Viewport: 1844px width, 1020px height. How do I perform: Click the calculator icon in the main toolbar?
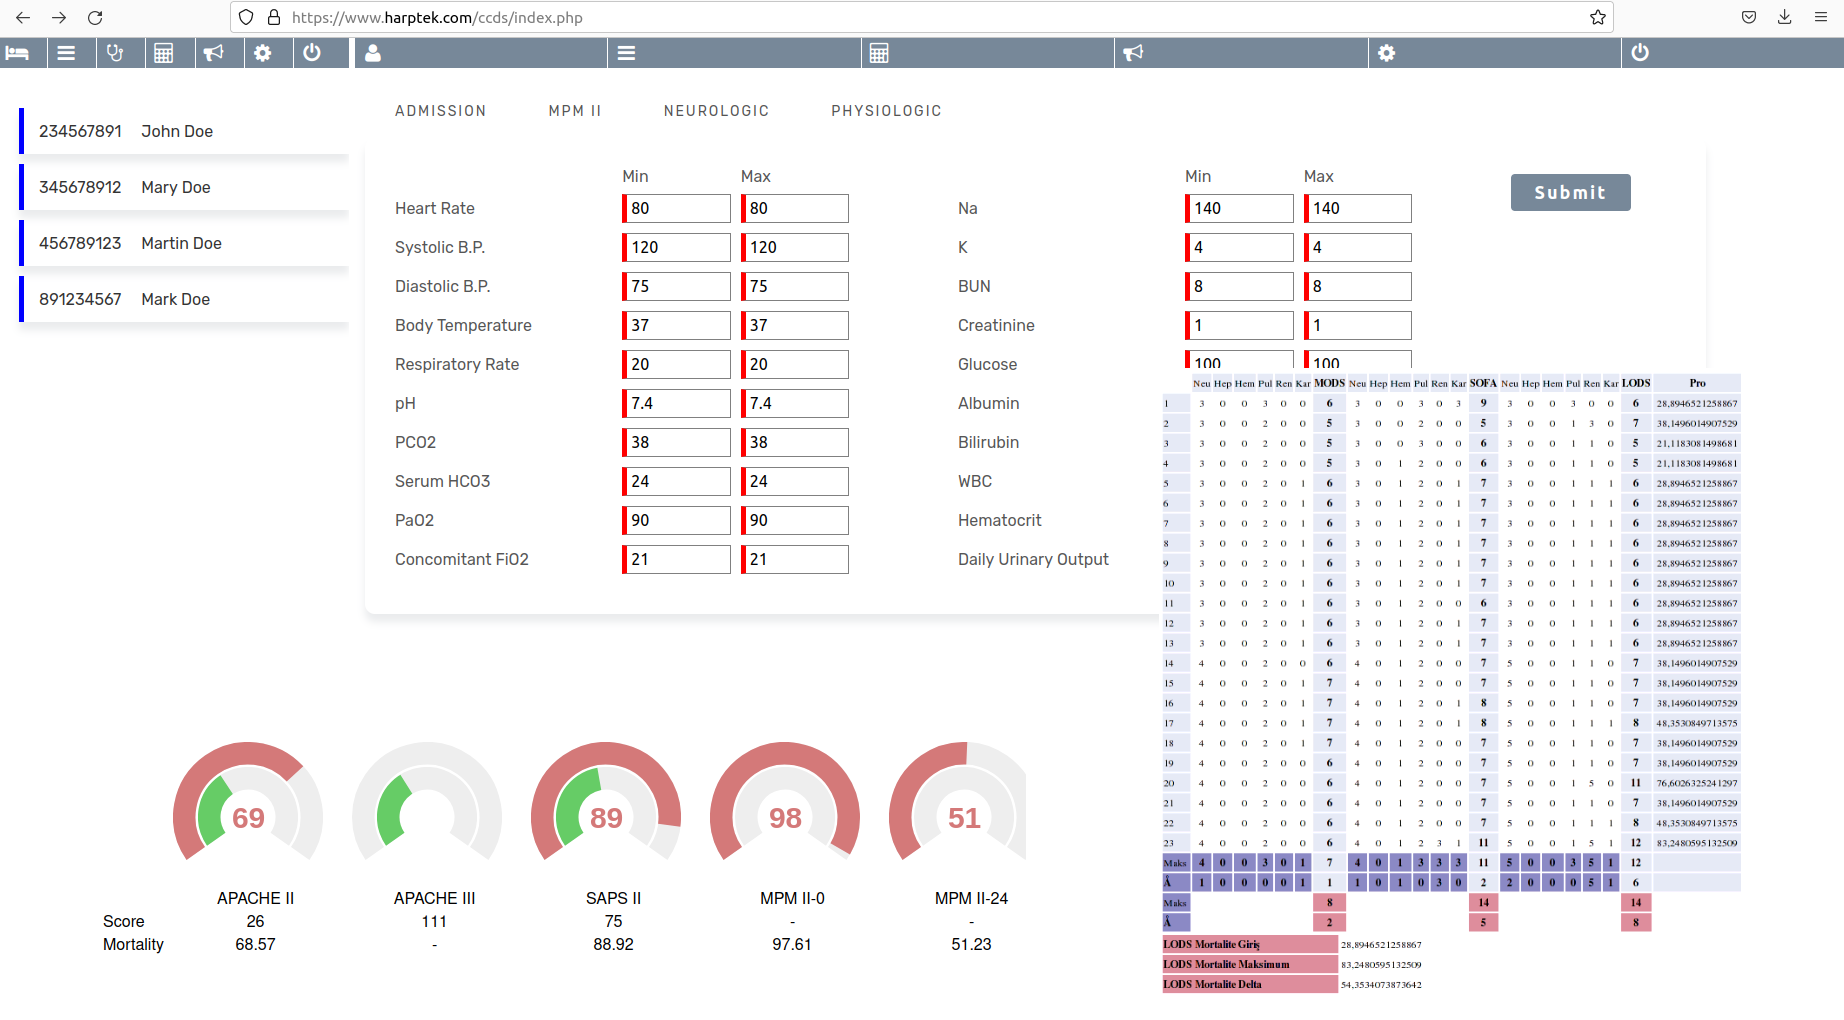pos(879,53)
